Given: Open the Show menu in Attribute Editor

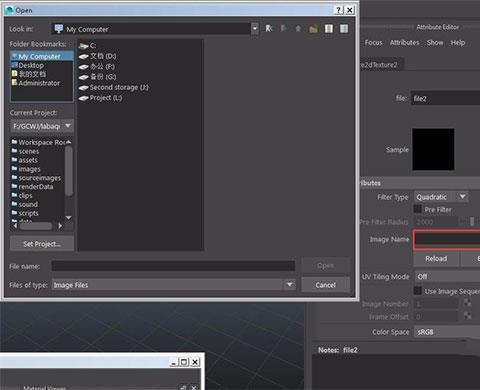Looking at the screenshot, I should [x=435, y=43].
